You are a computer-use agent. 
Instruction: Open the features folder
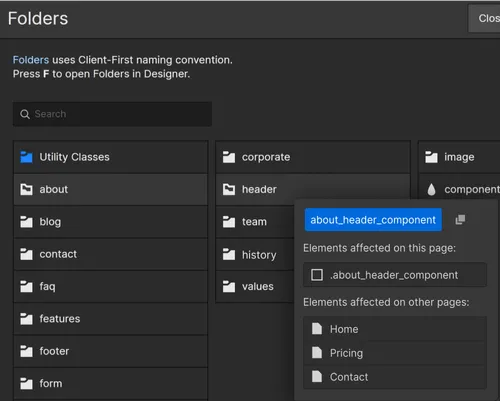(x=110, y=319)
